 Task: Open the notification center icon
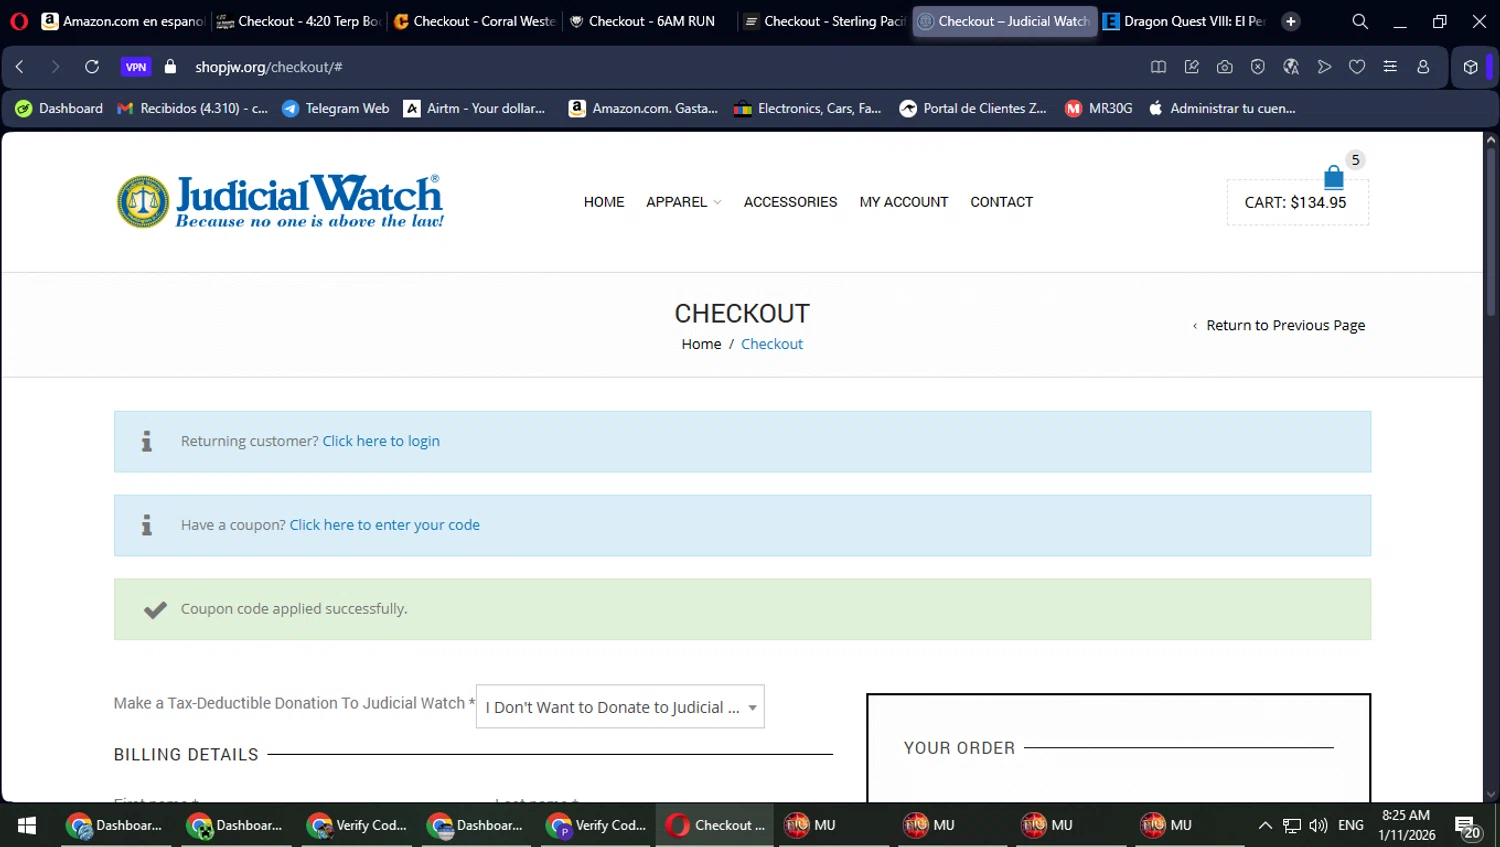1468,827
